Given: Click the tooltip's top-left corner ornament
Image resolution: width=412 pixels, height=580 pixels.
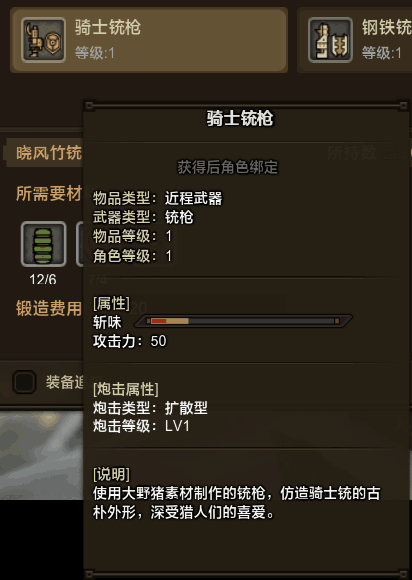Looking at the screenshot, I should pyautogui.click(x=89, y=106).
